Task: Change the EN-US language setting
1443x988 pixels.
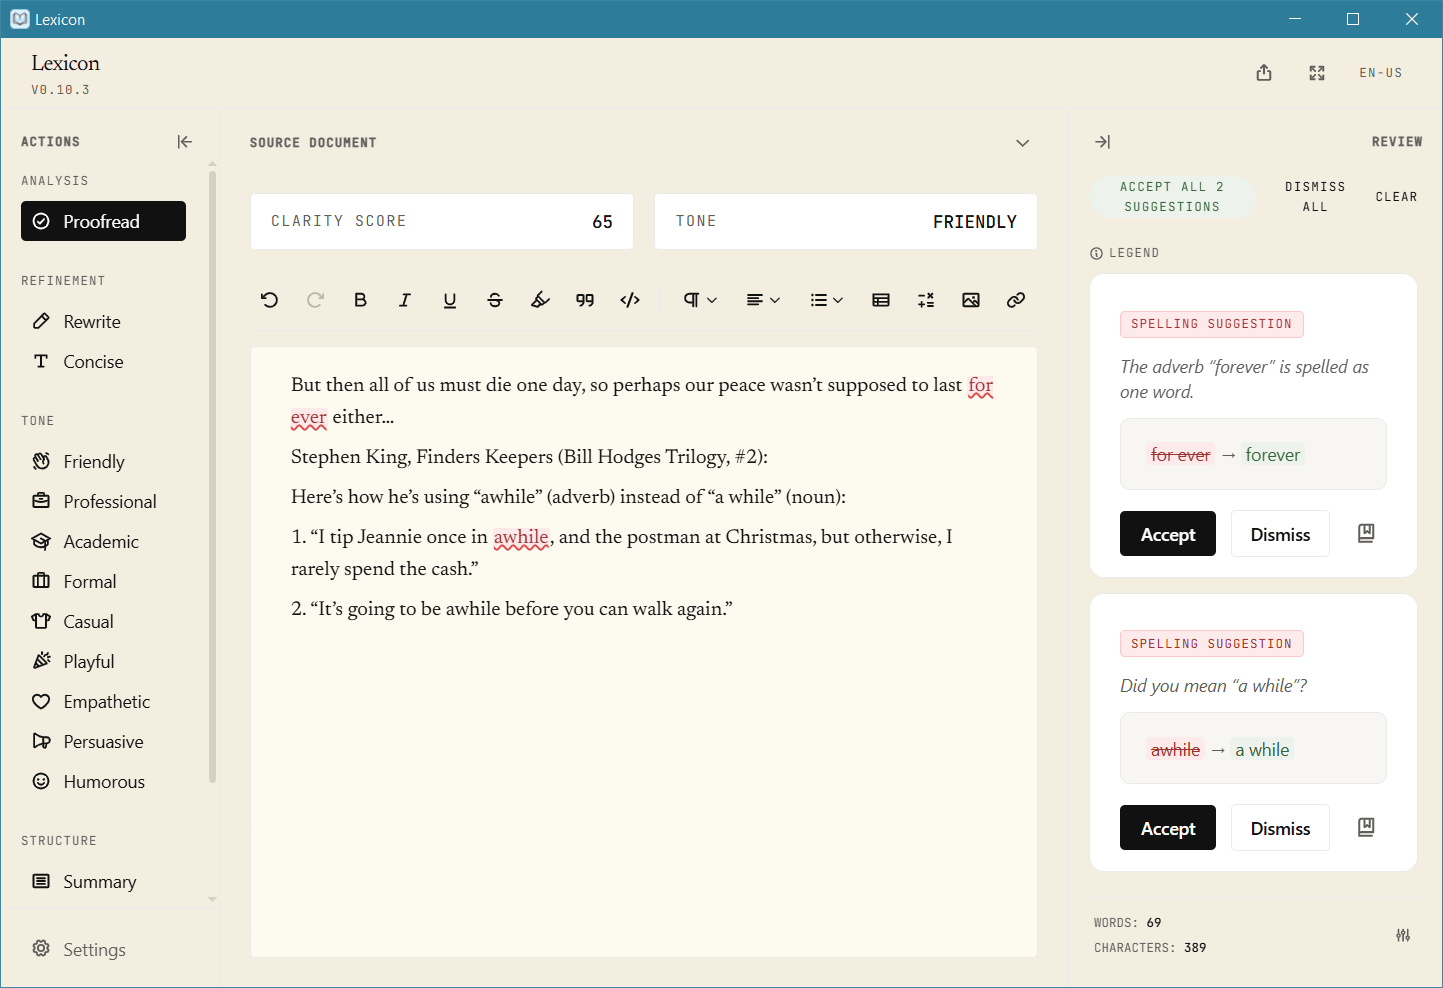Action: 1381,73
